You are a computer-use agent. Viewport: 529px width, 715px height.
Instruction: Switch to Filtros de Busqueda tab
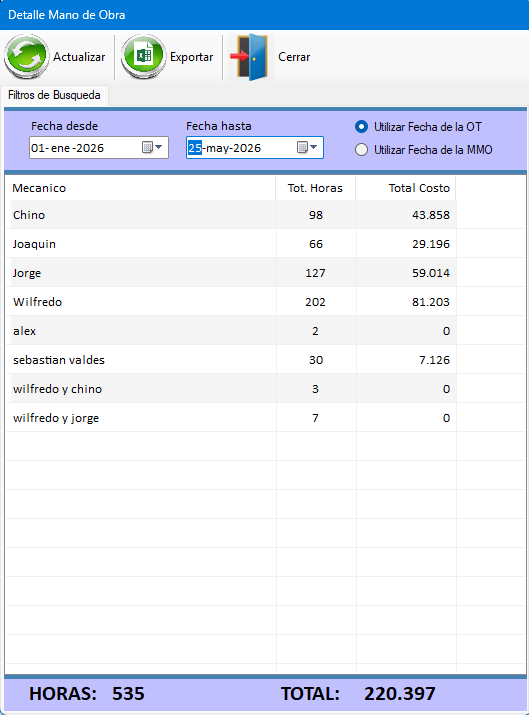click(54, 95)
